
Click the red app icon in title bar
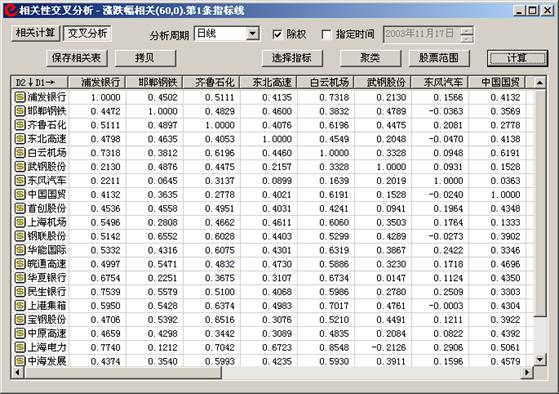tap(11, 10)
